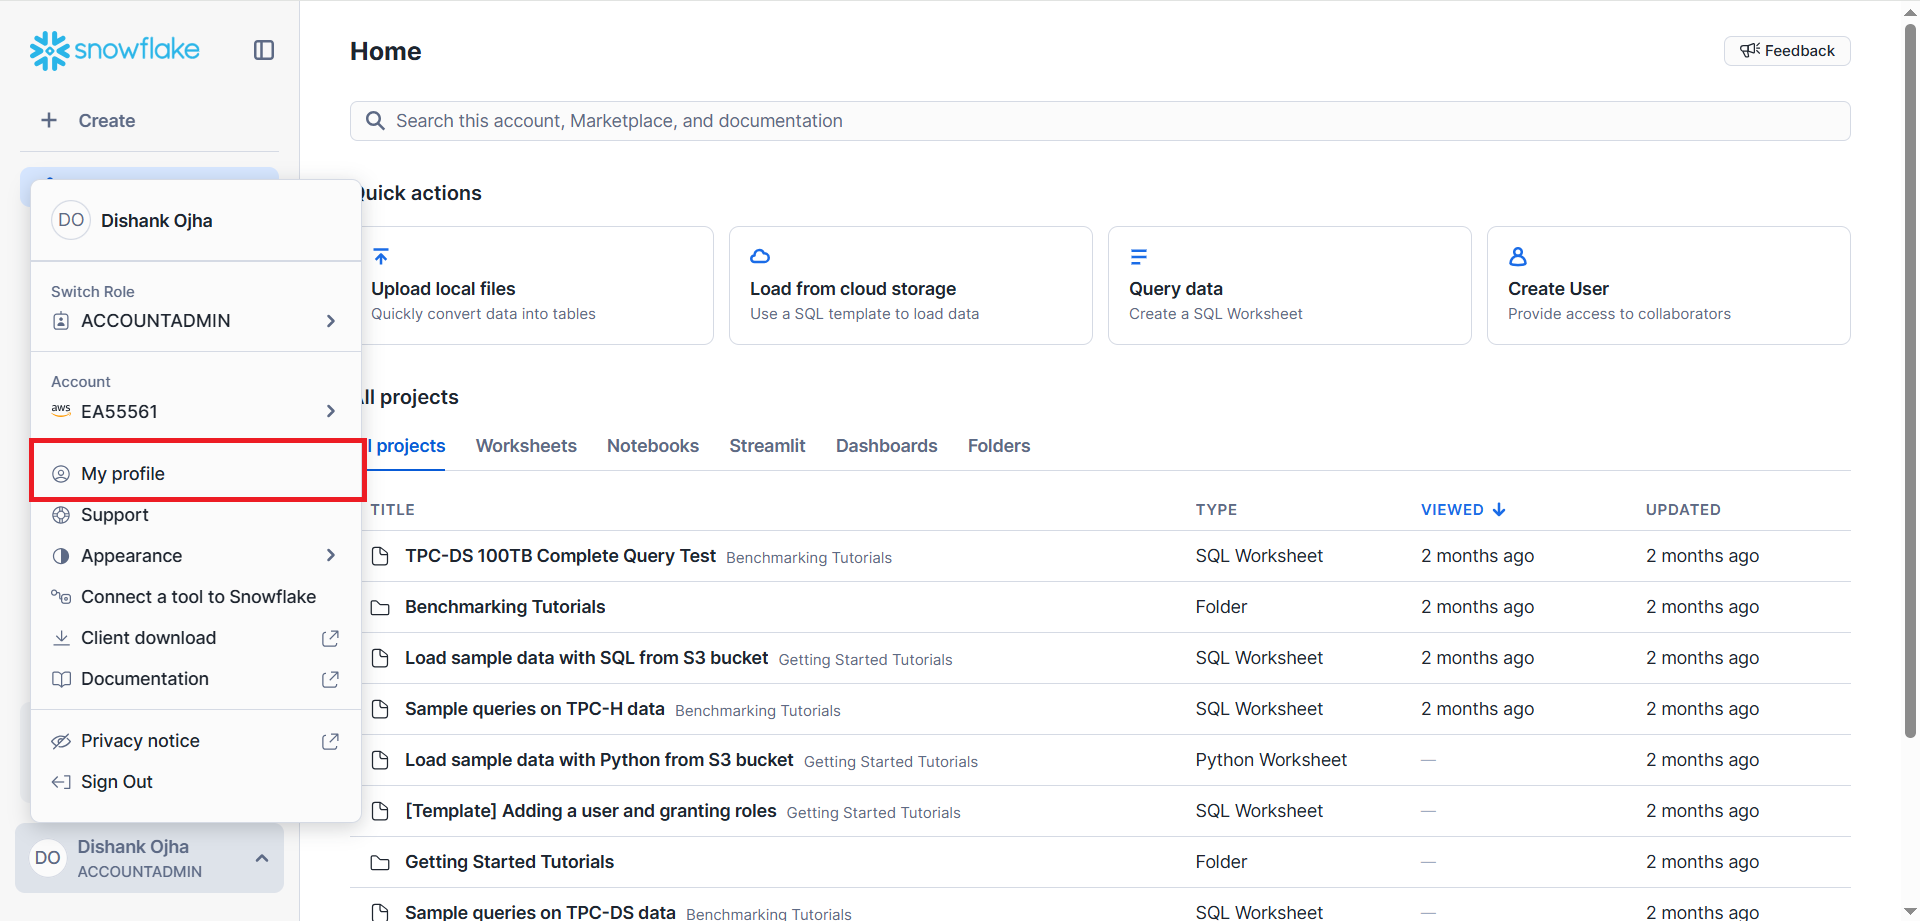Collapse the user menu with bottom chevron

pos(262,858)
